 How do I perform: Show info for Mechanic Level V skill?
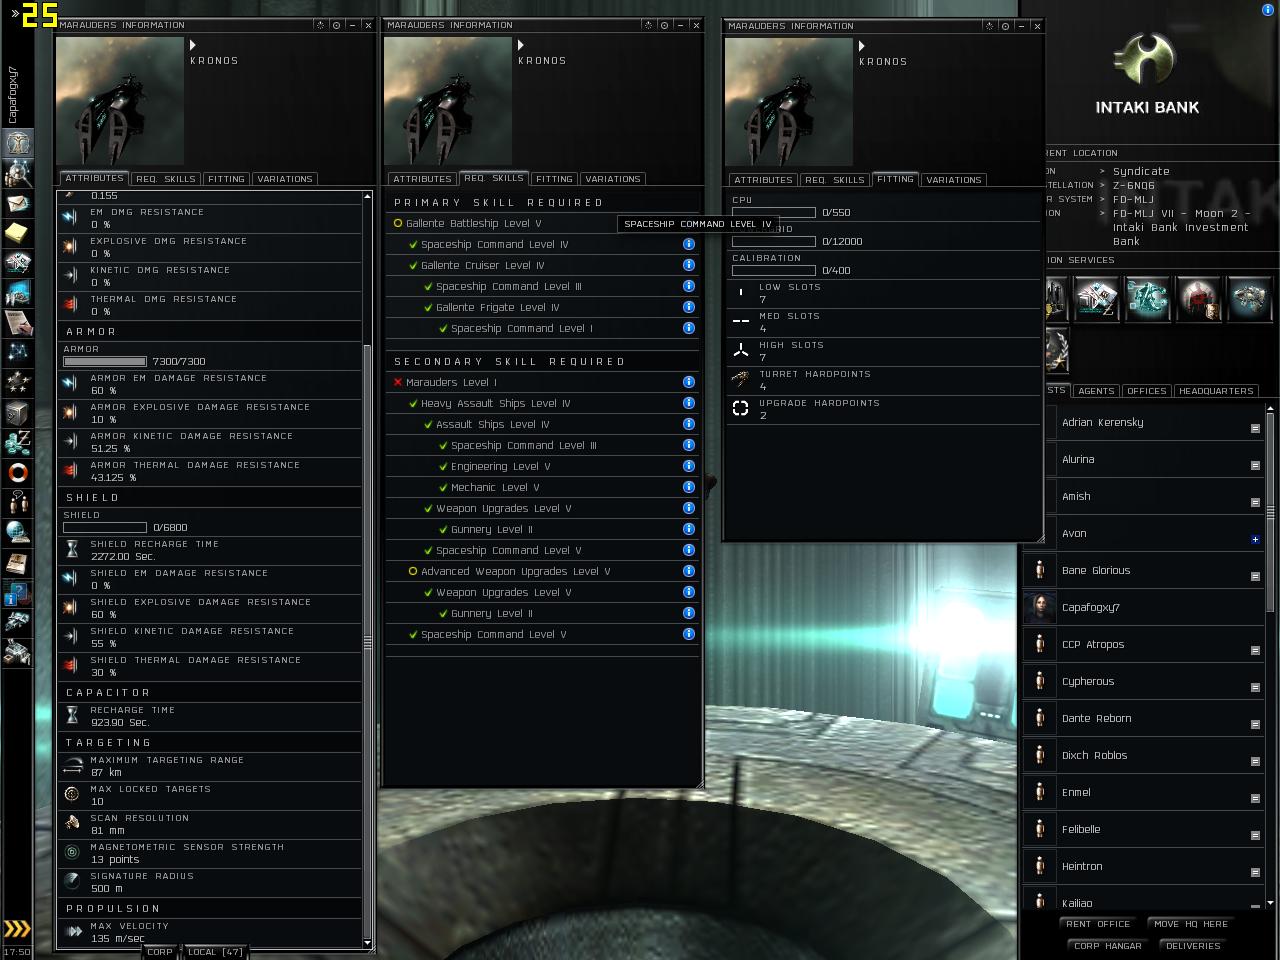point(689,487)
